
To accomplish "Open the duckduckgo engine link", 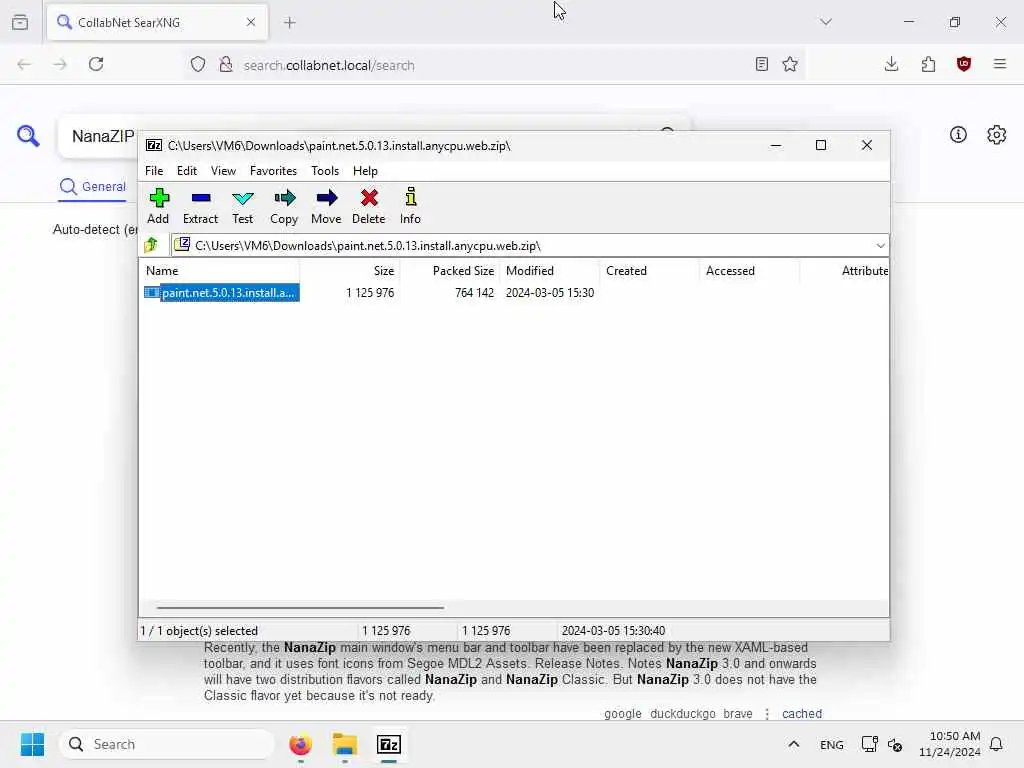I will click(x=682, y=714).
